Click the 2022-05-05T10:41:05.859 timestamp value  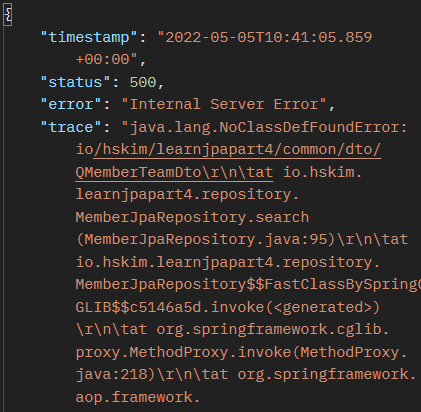pyautogui.click(x=265, y=37)
